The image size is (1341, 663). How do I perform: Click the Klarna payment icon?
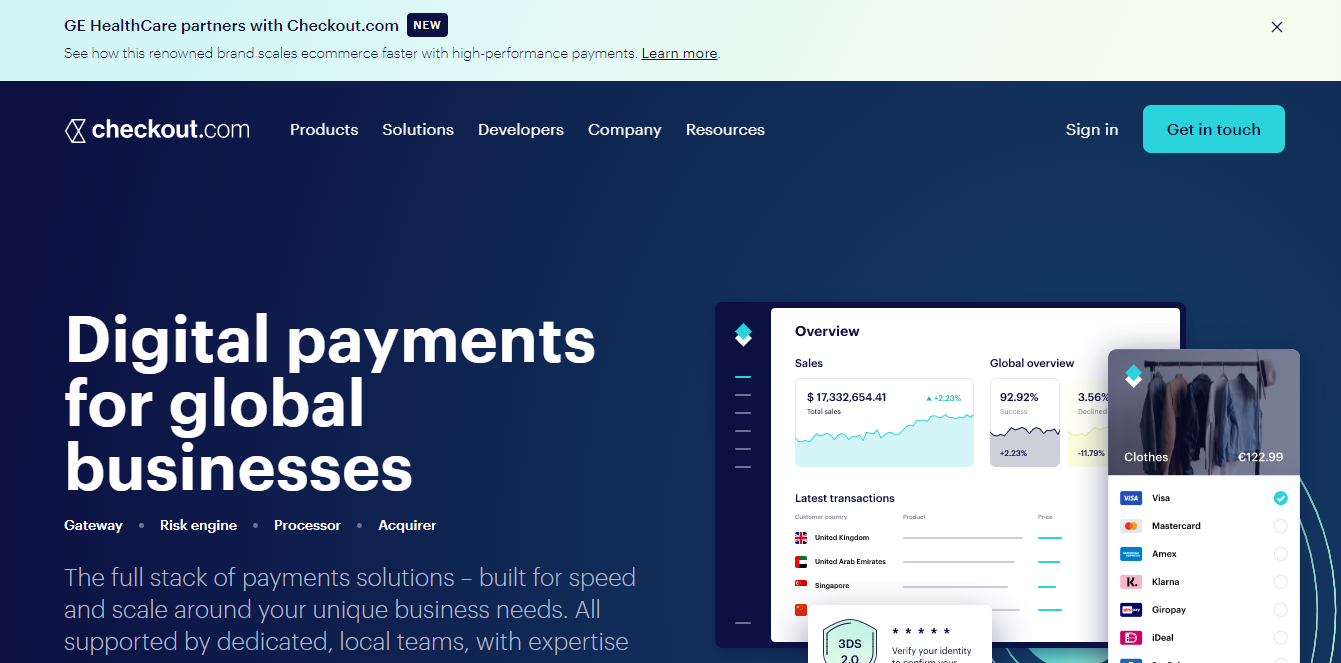(x=1131, y=582)
